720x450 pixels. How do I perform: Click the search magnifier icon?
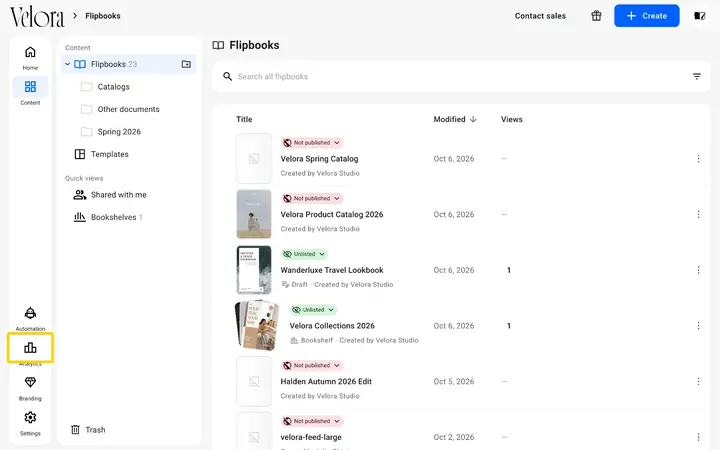click(x=227, y=76)
